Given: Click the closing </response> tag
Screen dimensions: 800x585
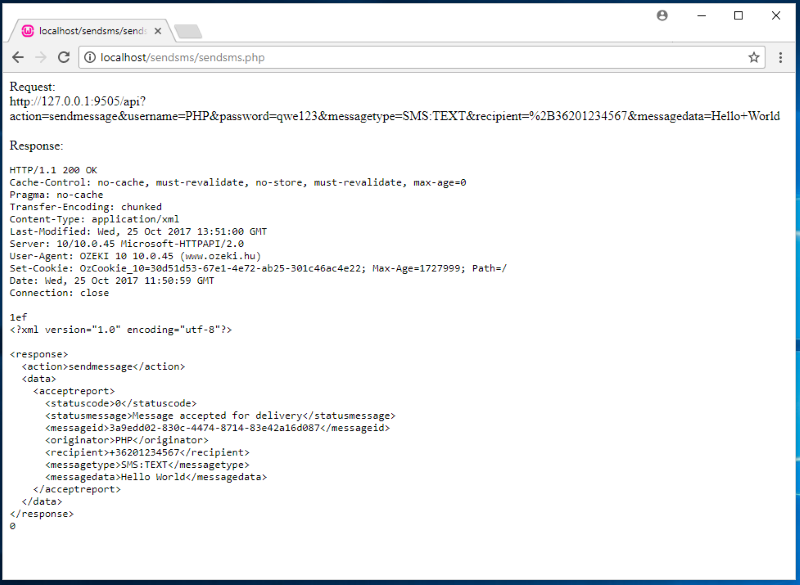Looking at the screenshot, I should click(41, 514).
